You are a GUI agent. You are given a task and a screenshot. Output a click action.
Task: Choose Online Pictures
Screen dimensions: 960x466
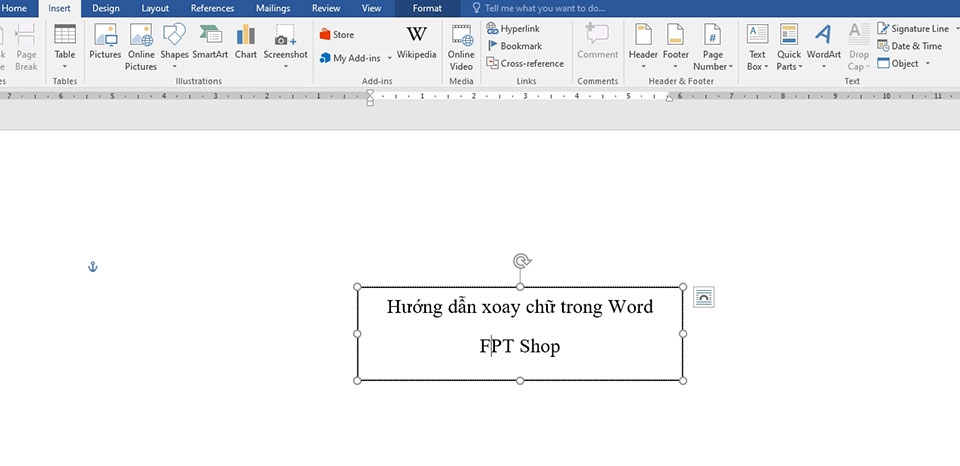pos(141,47)
